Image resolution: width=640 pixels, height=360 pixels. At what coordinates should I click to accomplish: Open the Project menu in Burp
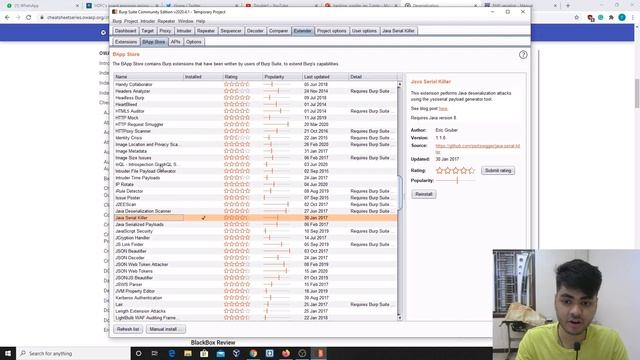pyautogui.click(x=131, y=21)
